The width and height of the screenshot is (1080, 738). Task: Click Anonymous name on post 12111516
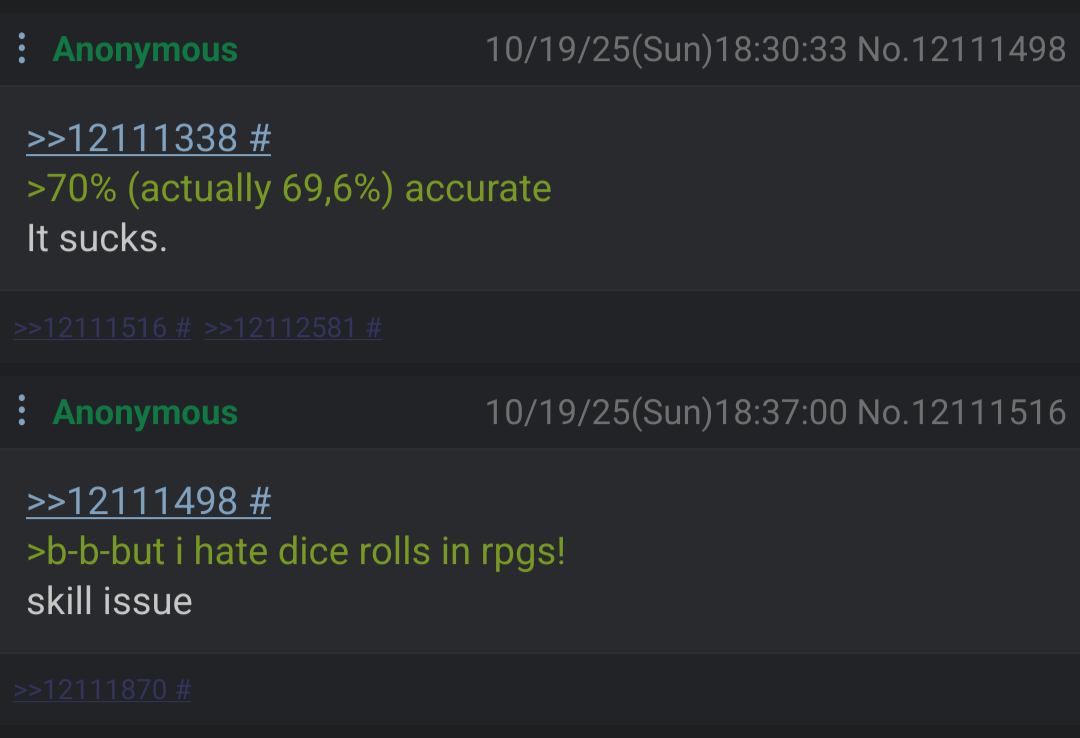145,412
